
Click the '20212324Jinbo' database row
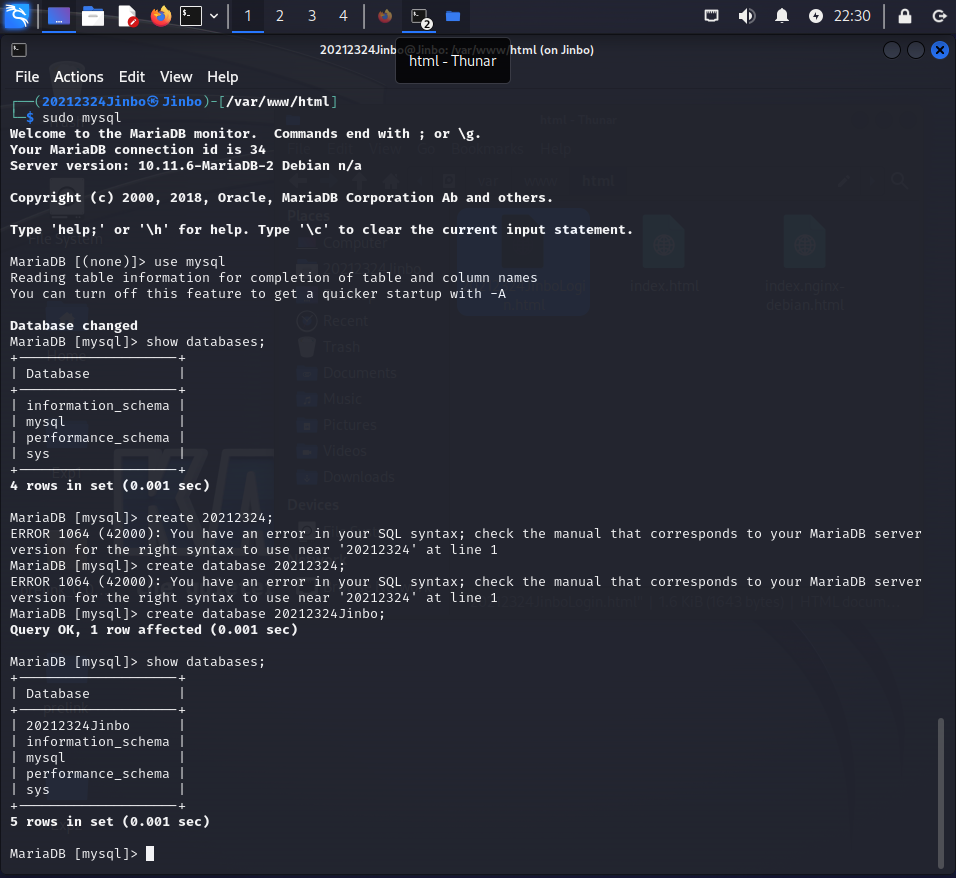click(x=98, y=726)
